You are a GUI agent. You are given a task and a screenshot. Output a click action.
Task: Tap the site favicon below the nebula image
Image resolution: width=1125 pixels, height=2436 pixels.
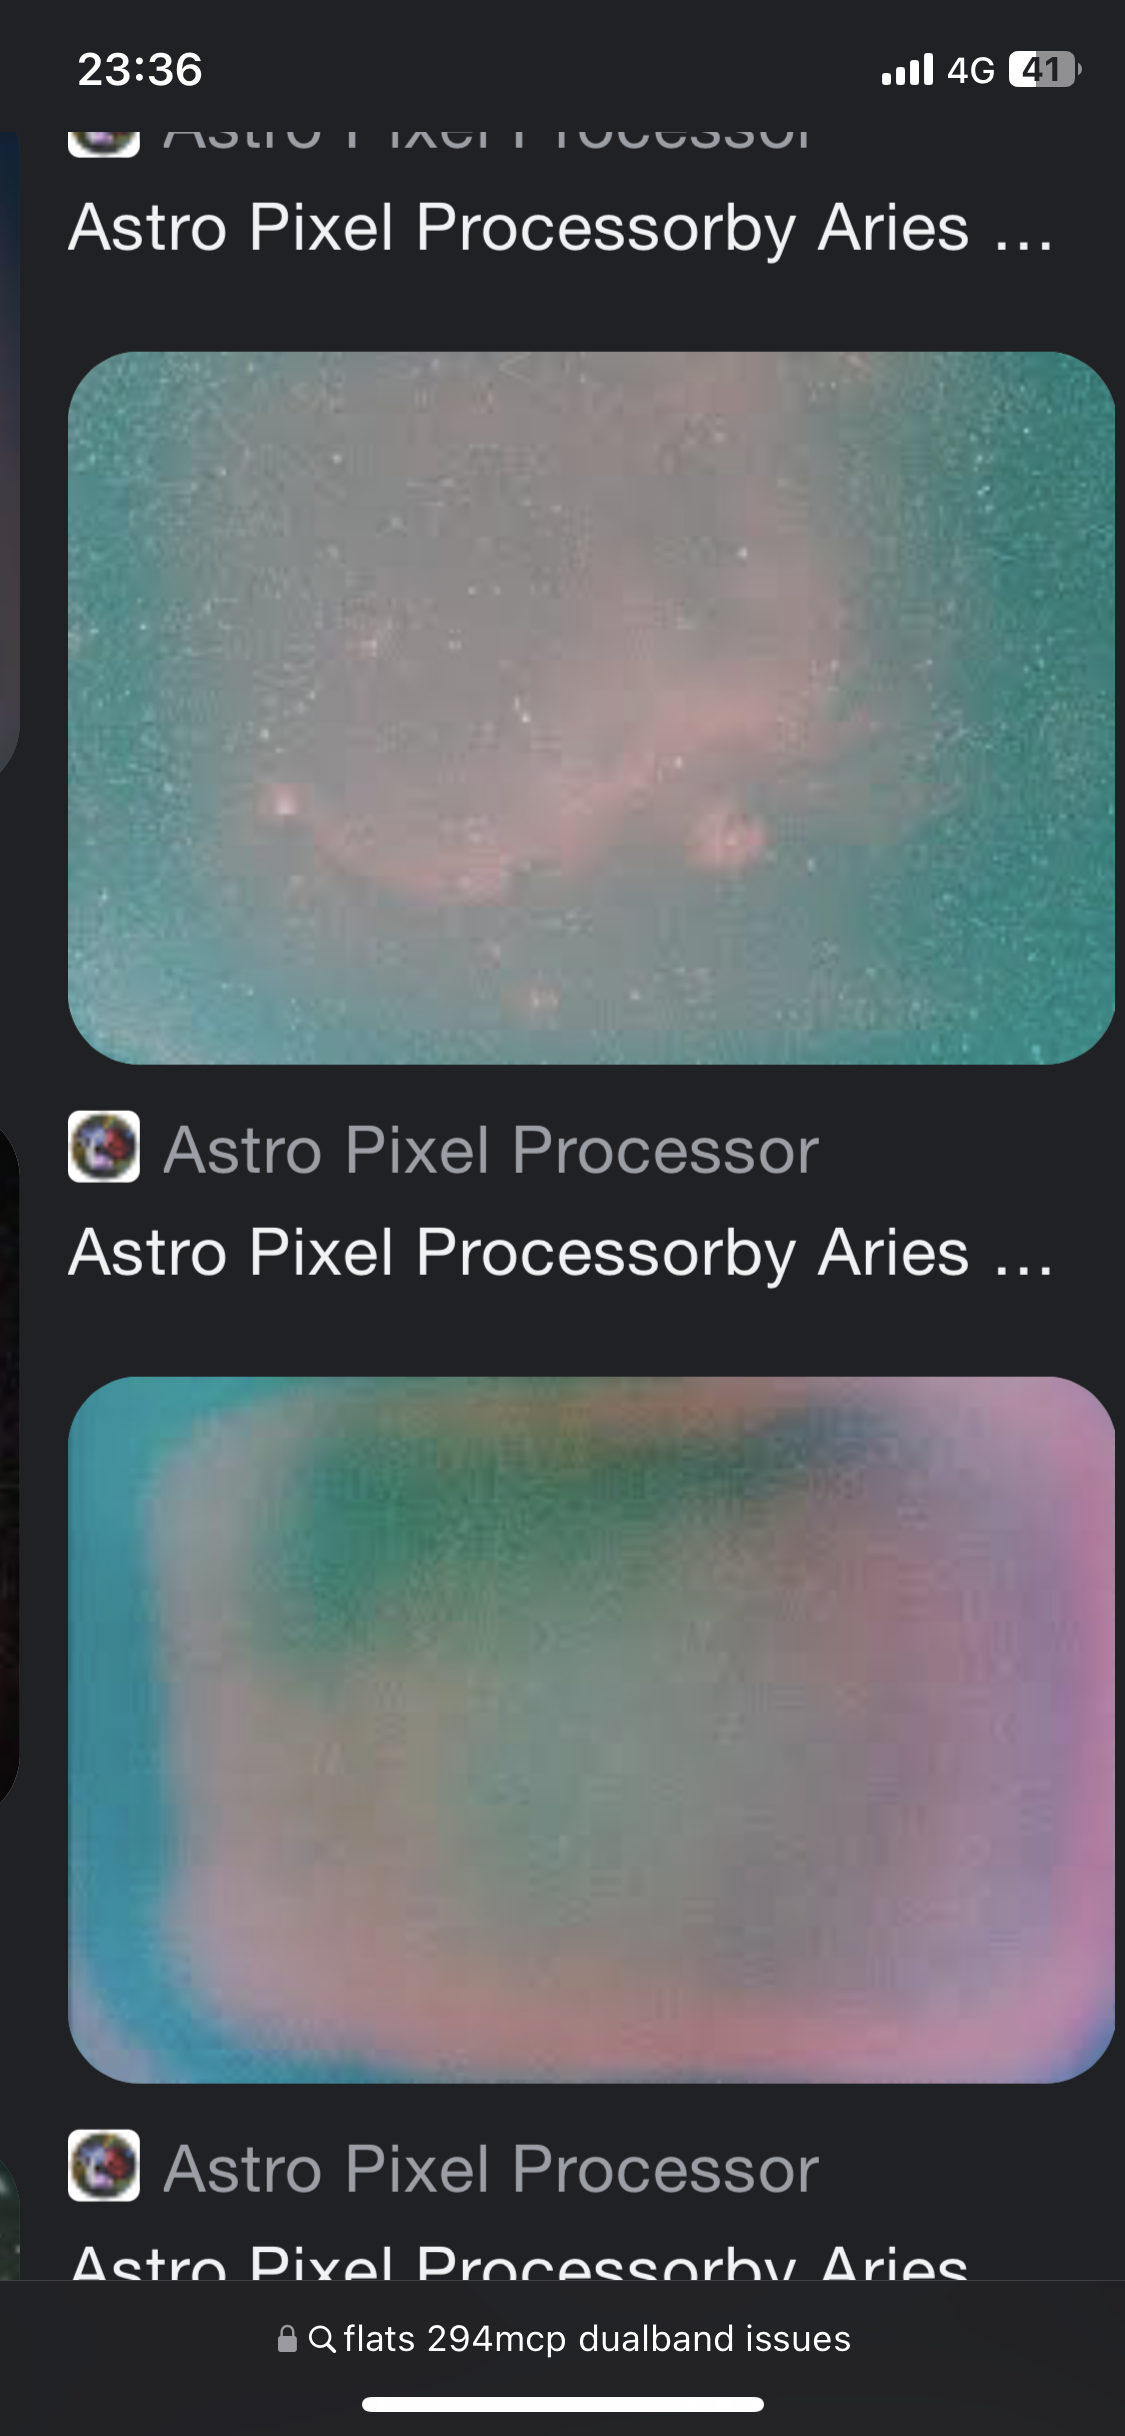(x=104, y=1147)
